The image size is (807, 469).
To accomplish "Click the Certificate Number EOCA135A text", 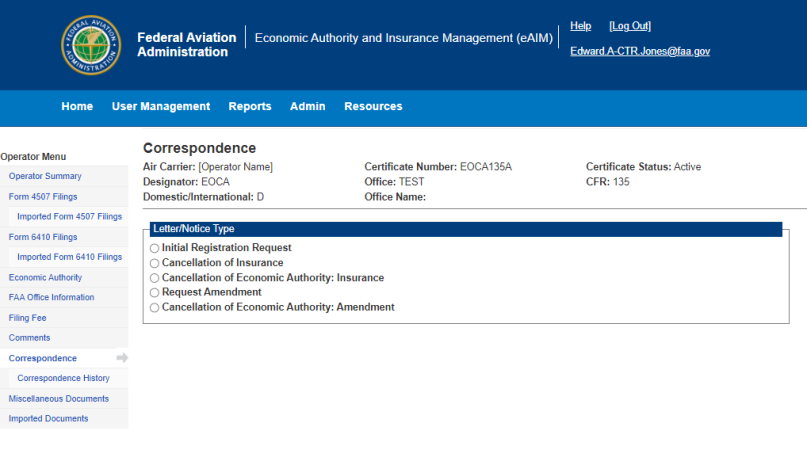I will (x=438, y=167).
